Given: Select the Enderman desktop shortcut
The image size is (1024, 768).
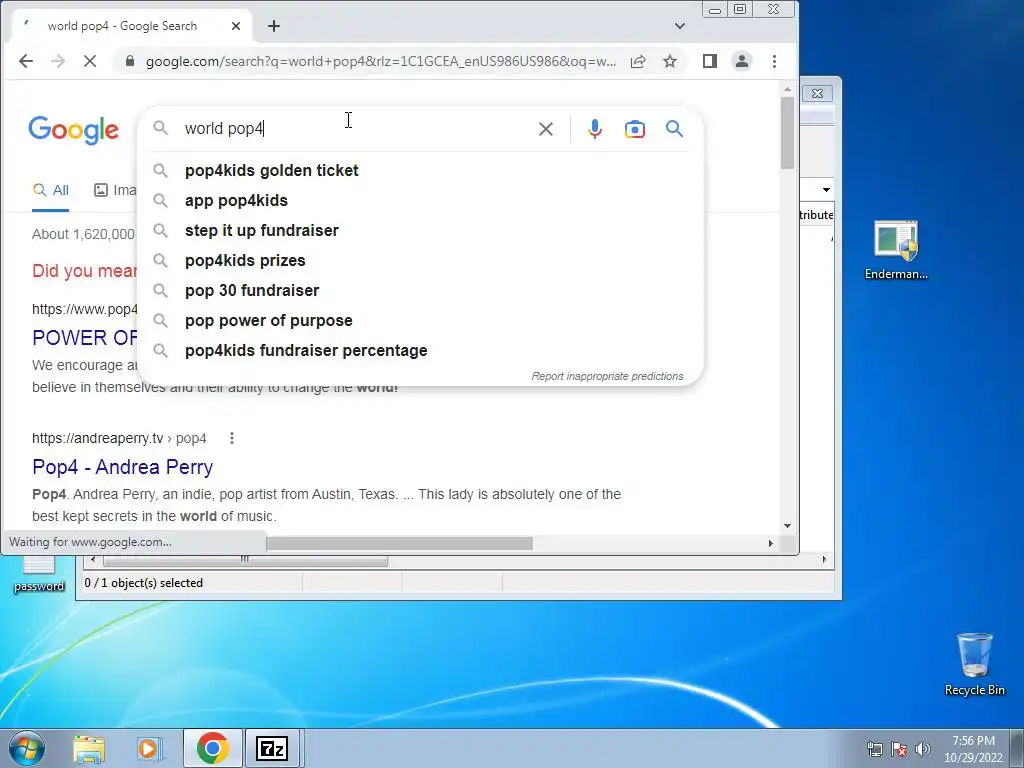Looking at the screenshot, I should [x=896, y=251].
